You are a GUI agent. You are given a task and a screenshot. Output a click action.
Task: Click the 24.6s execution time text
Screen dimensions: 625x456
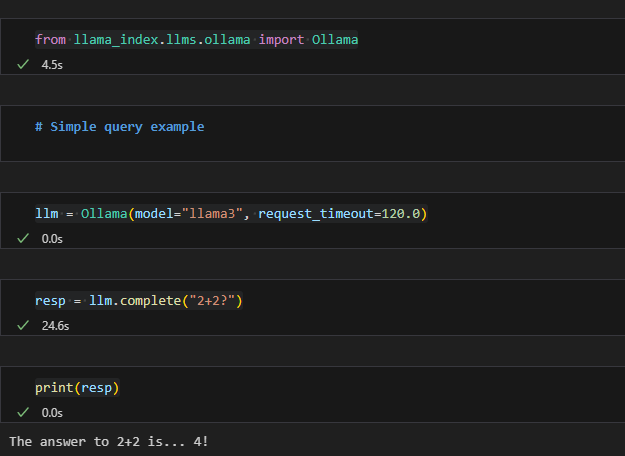pos(55,326)
